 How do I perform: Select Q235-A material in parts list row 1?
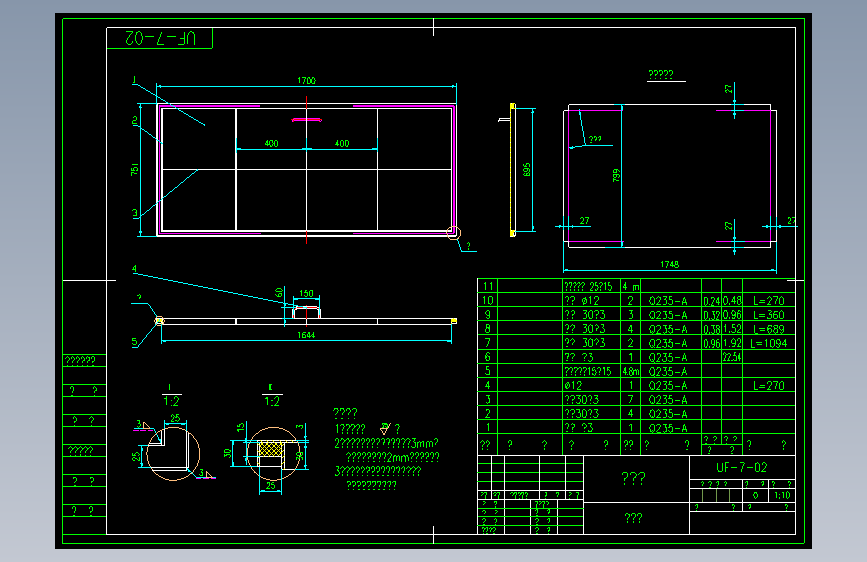click(668, 428)
